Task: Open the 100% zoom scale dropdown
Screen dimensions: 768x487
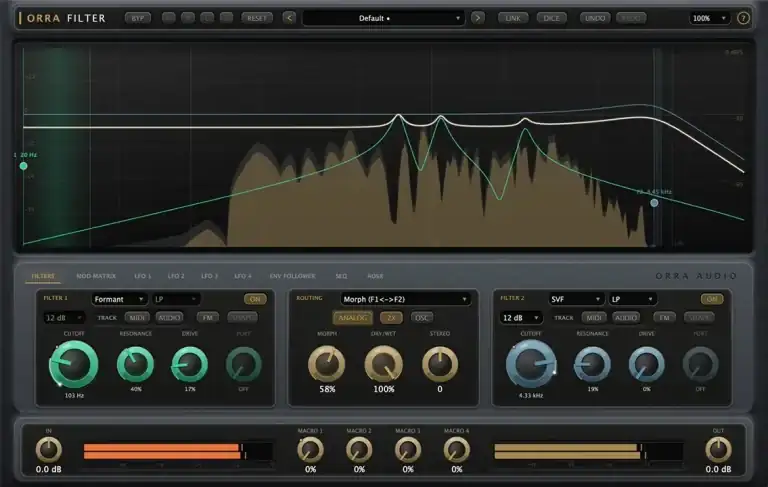Action: coord(709,18)
